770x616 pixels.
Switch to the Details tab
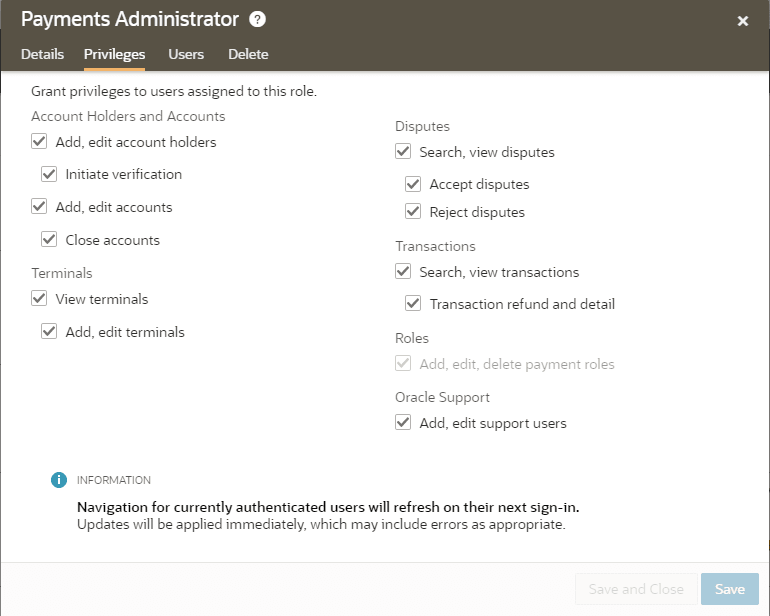pyautogui.click(x=42, y=54)
